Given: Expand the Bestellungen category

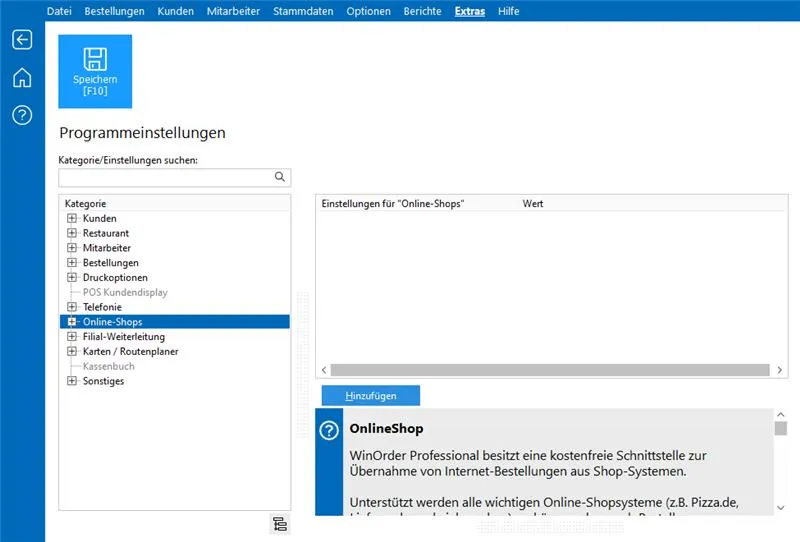Looking at the screenshot, I should [x=72, y=263].
